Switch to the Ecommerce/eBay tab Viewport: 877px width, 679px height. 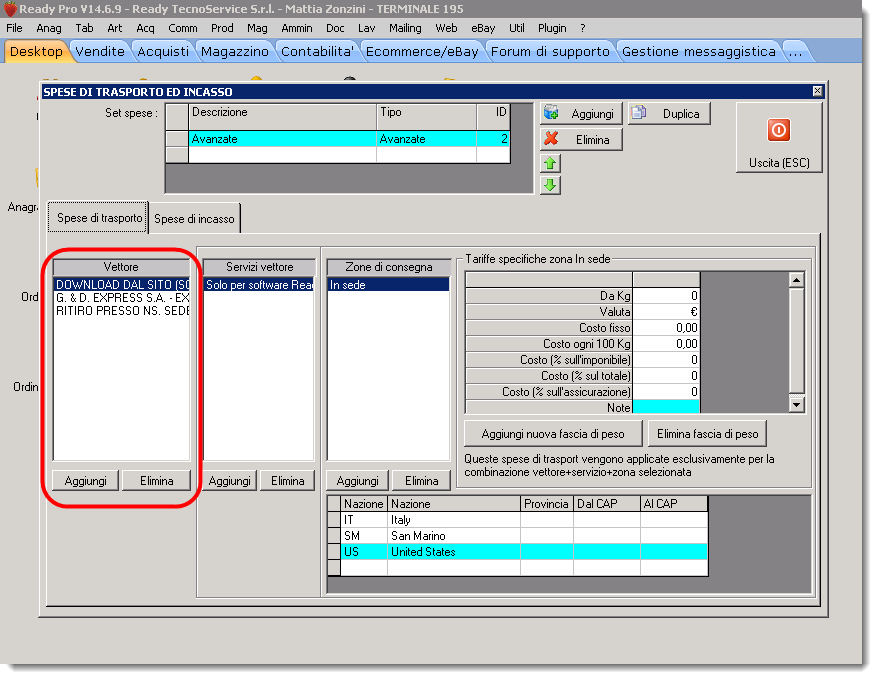point(422,51)
